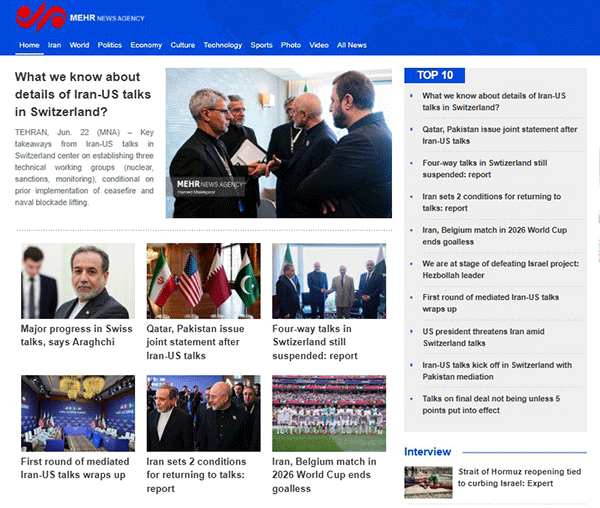Click the four-way talks group photo thumbnail
Image resolution: width=600 pixels, height=508 pixels.
click(329, 281)
